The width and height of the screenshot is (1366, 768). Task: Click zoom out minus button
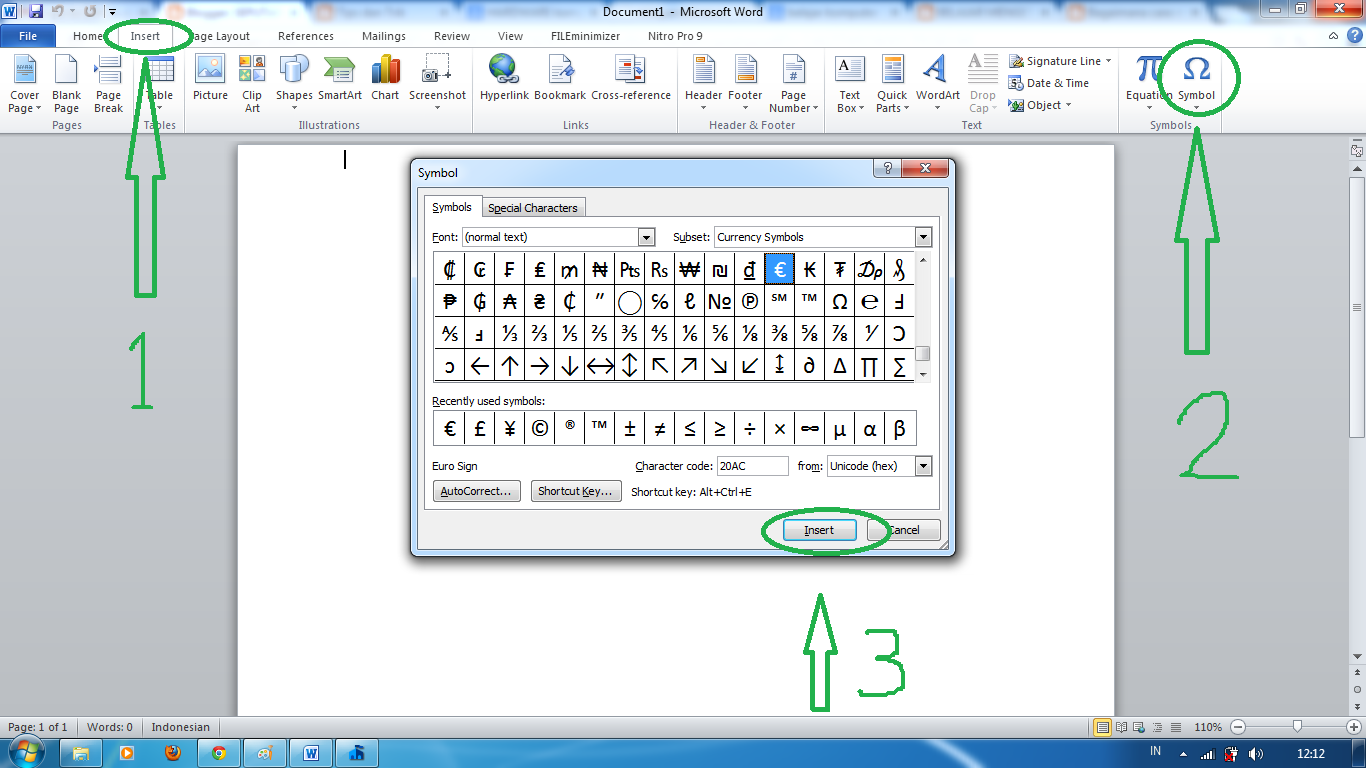click(x=1238, y=727)
